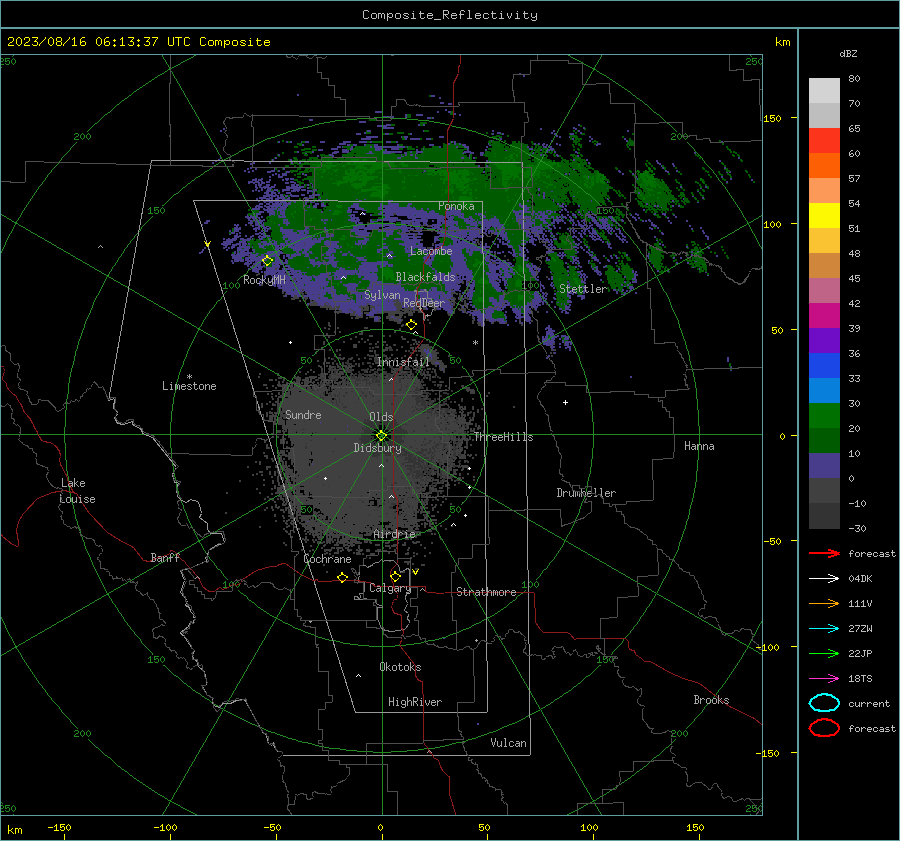The height and width of the screenshot is (841, 900).
Task: Click the Lake Louise label
Action: [77, 491]
